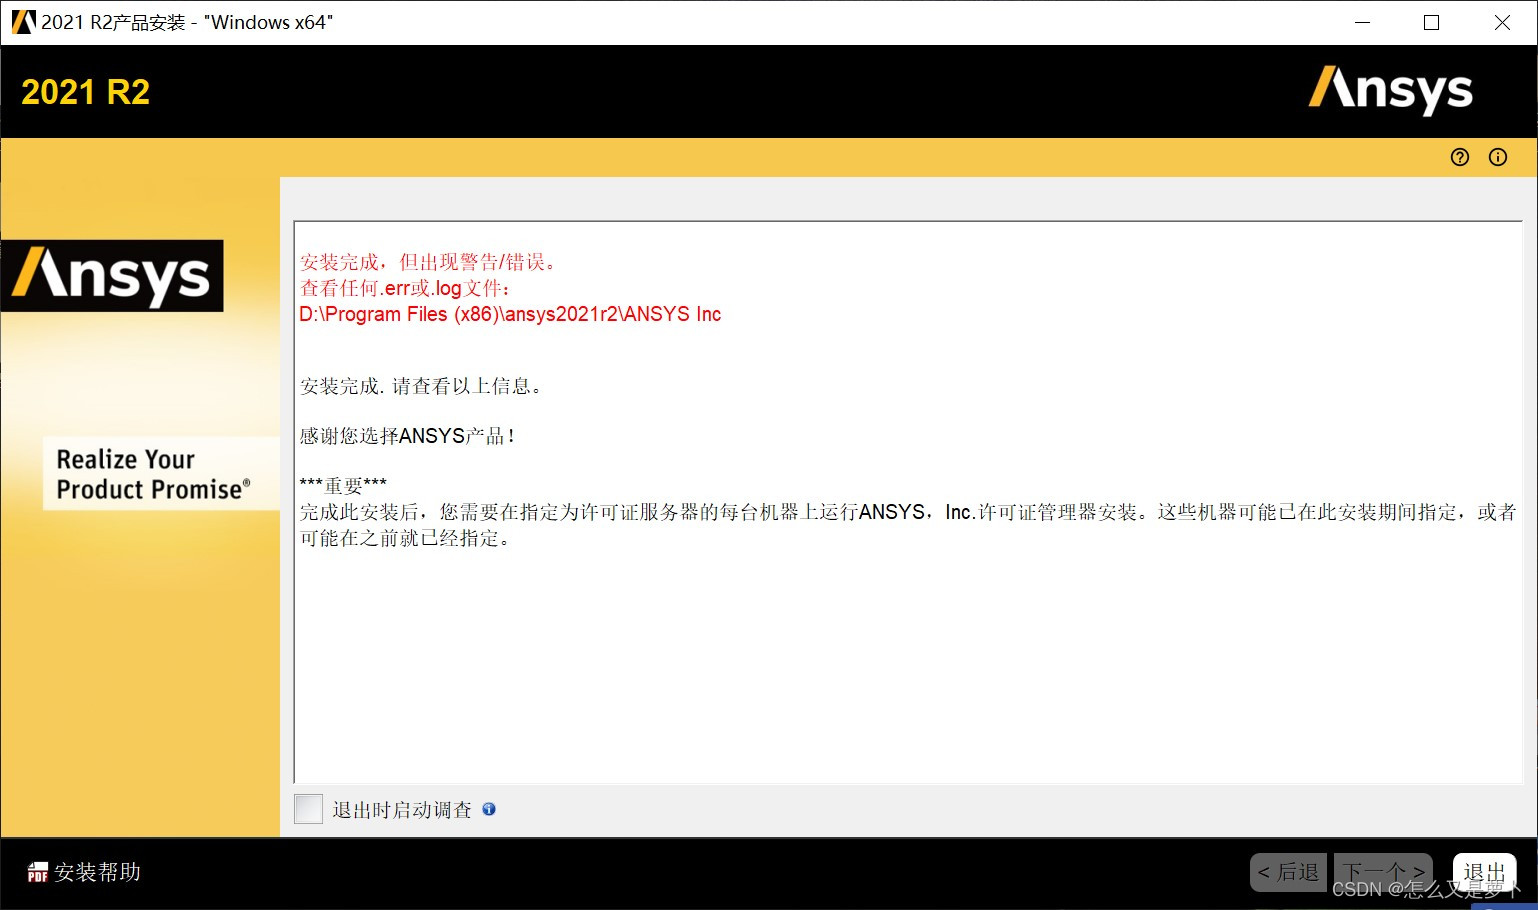Enable the 退出时启动调查 checkbox
The image size is (1538, 910).
click(309, 809)
